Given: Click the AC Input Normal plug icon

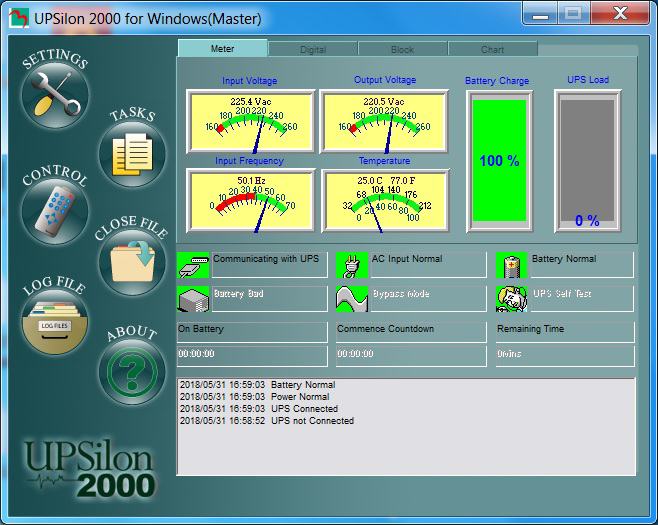Looking at the screenshot, I should click(352, 265).
